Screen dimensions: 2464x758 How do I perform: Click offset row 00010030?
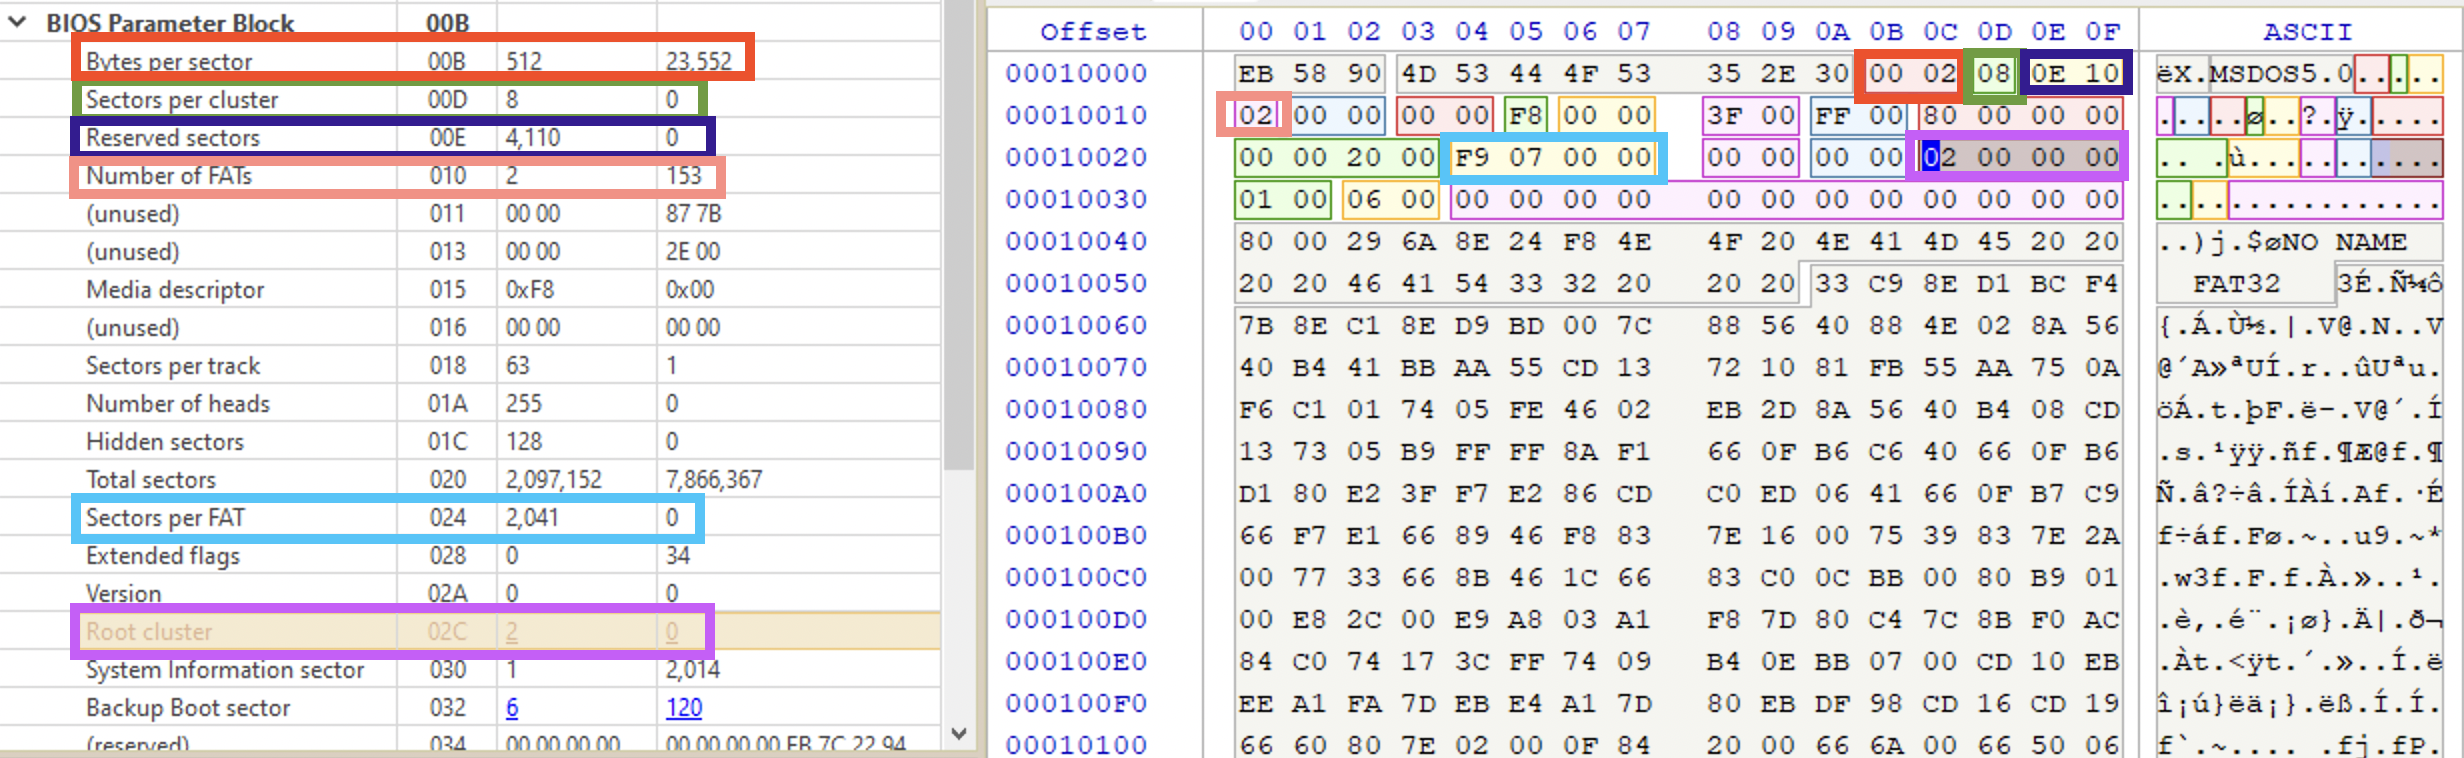point(1076,199)
